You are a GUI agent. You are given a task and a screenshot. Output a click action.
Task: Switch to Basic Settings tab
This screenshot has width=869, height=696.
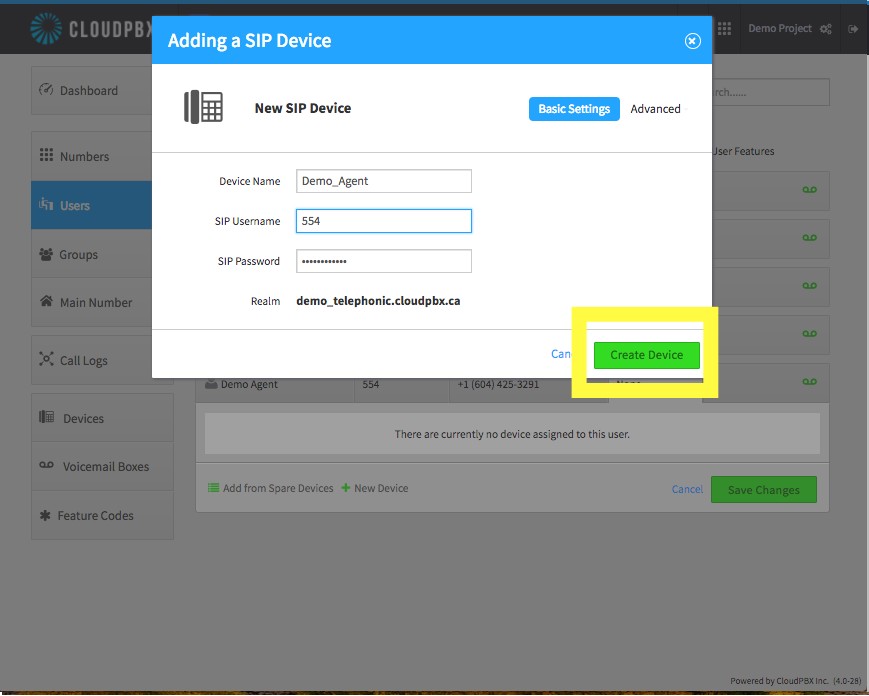574,109
